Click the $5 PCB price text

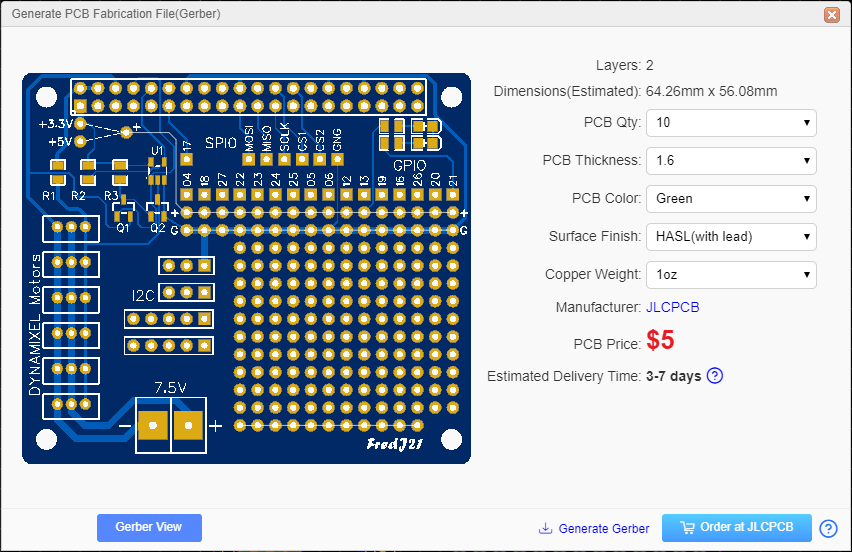click(660, 341)
